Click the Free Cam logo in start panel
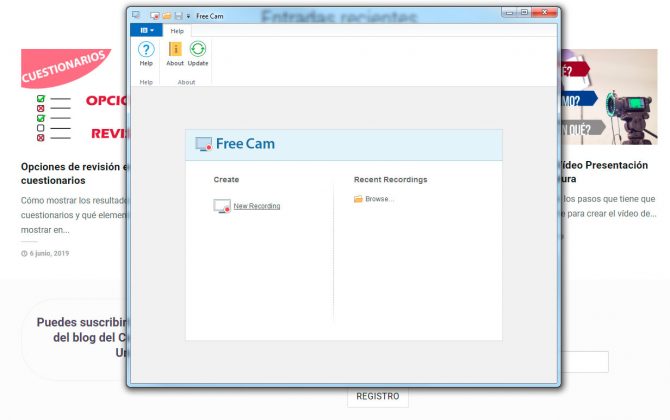Viewport: 670px width, 420px height. 235,144
